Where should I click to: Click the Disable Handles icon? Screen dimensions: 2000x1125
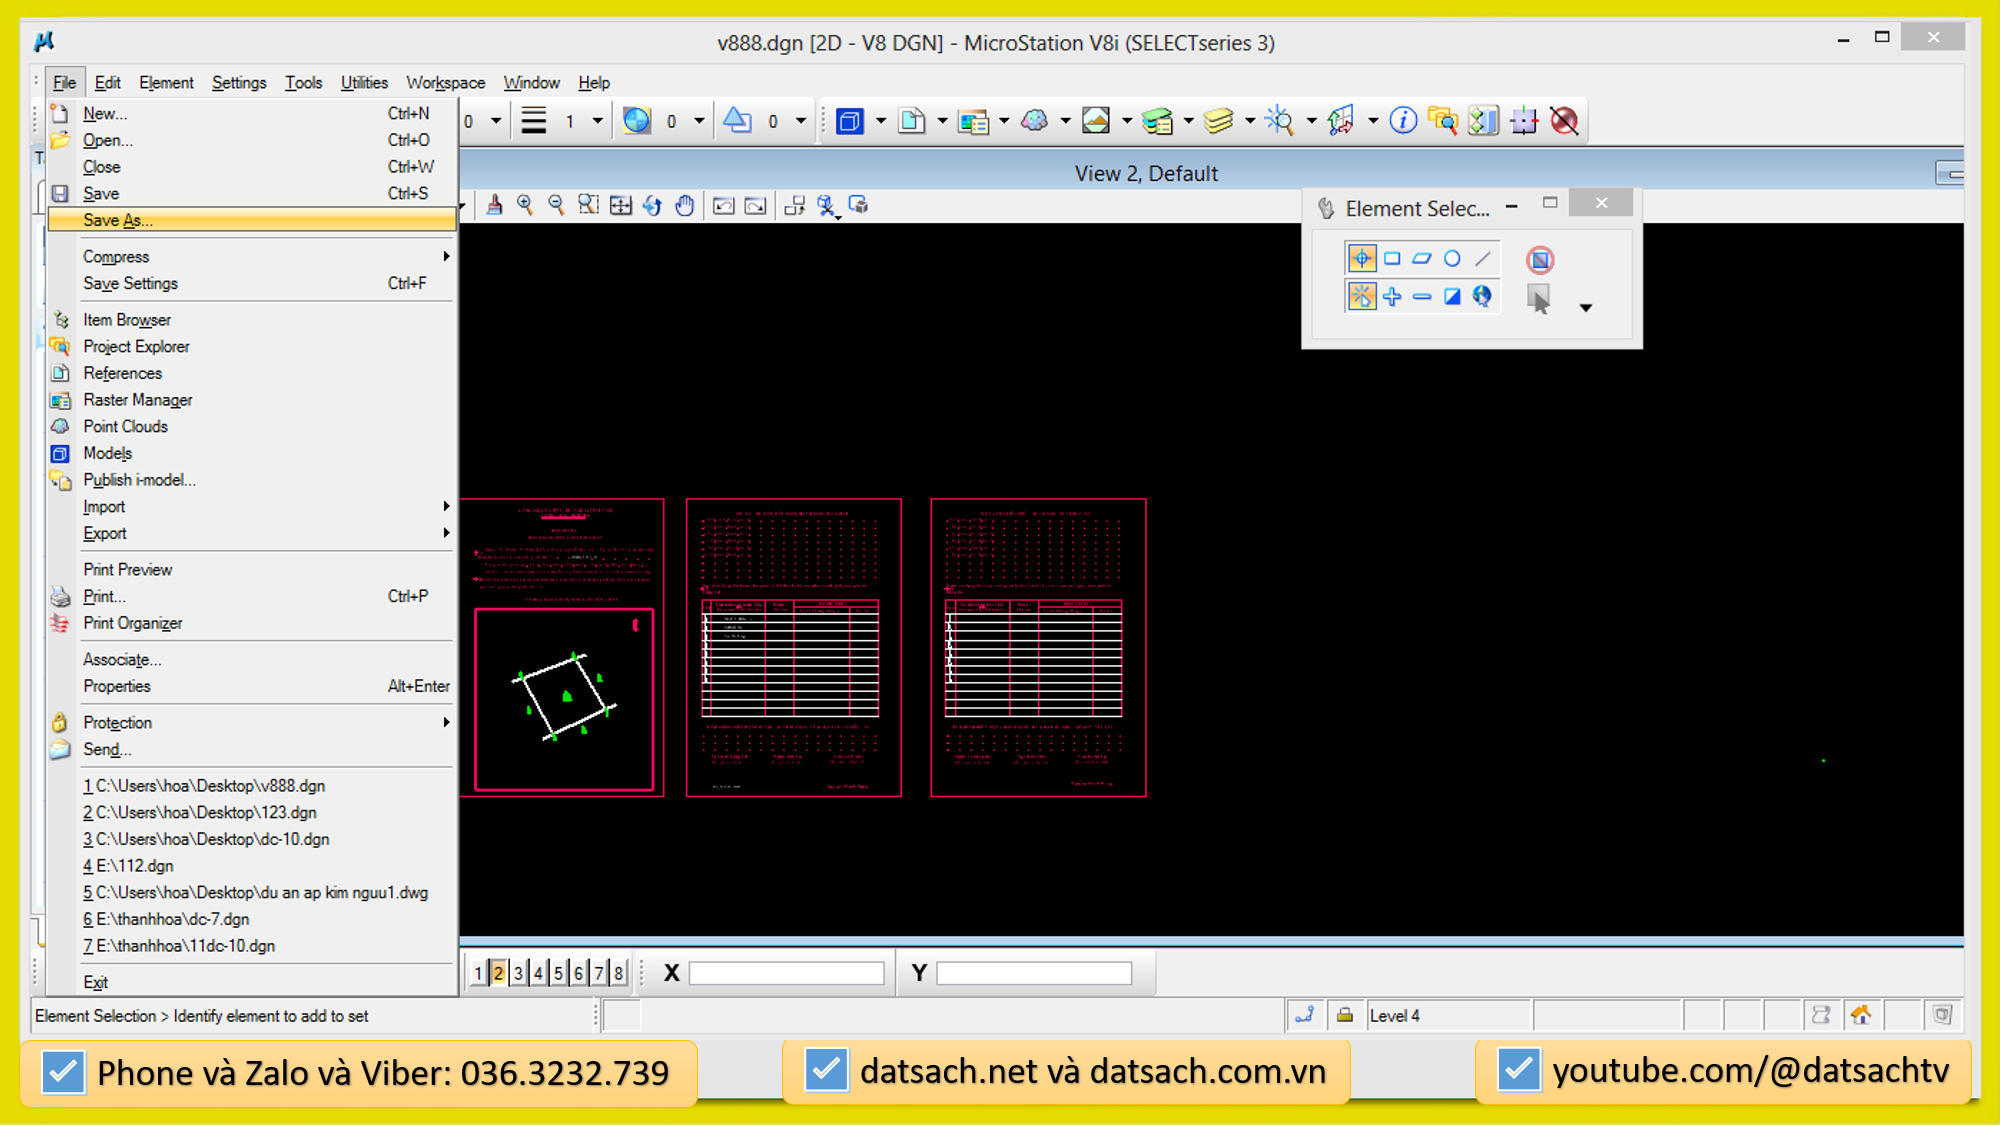point(1540,260)
